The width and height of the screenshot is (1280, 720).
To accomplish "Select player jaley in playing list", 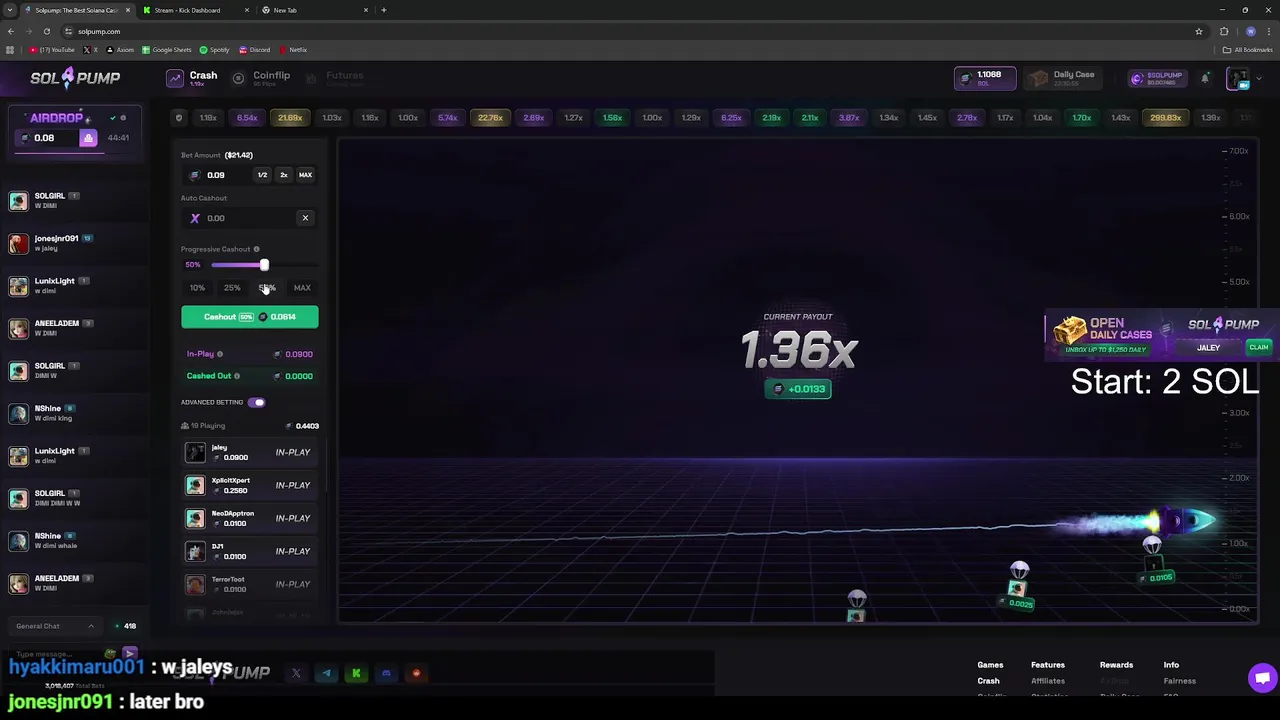I will (250, 452).
